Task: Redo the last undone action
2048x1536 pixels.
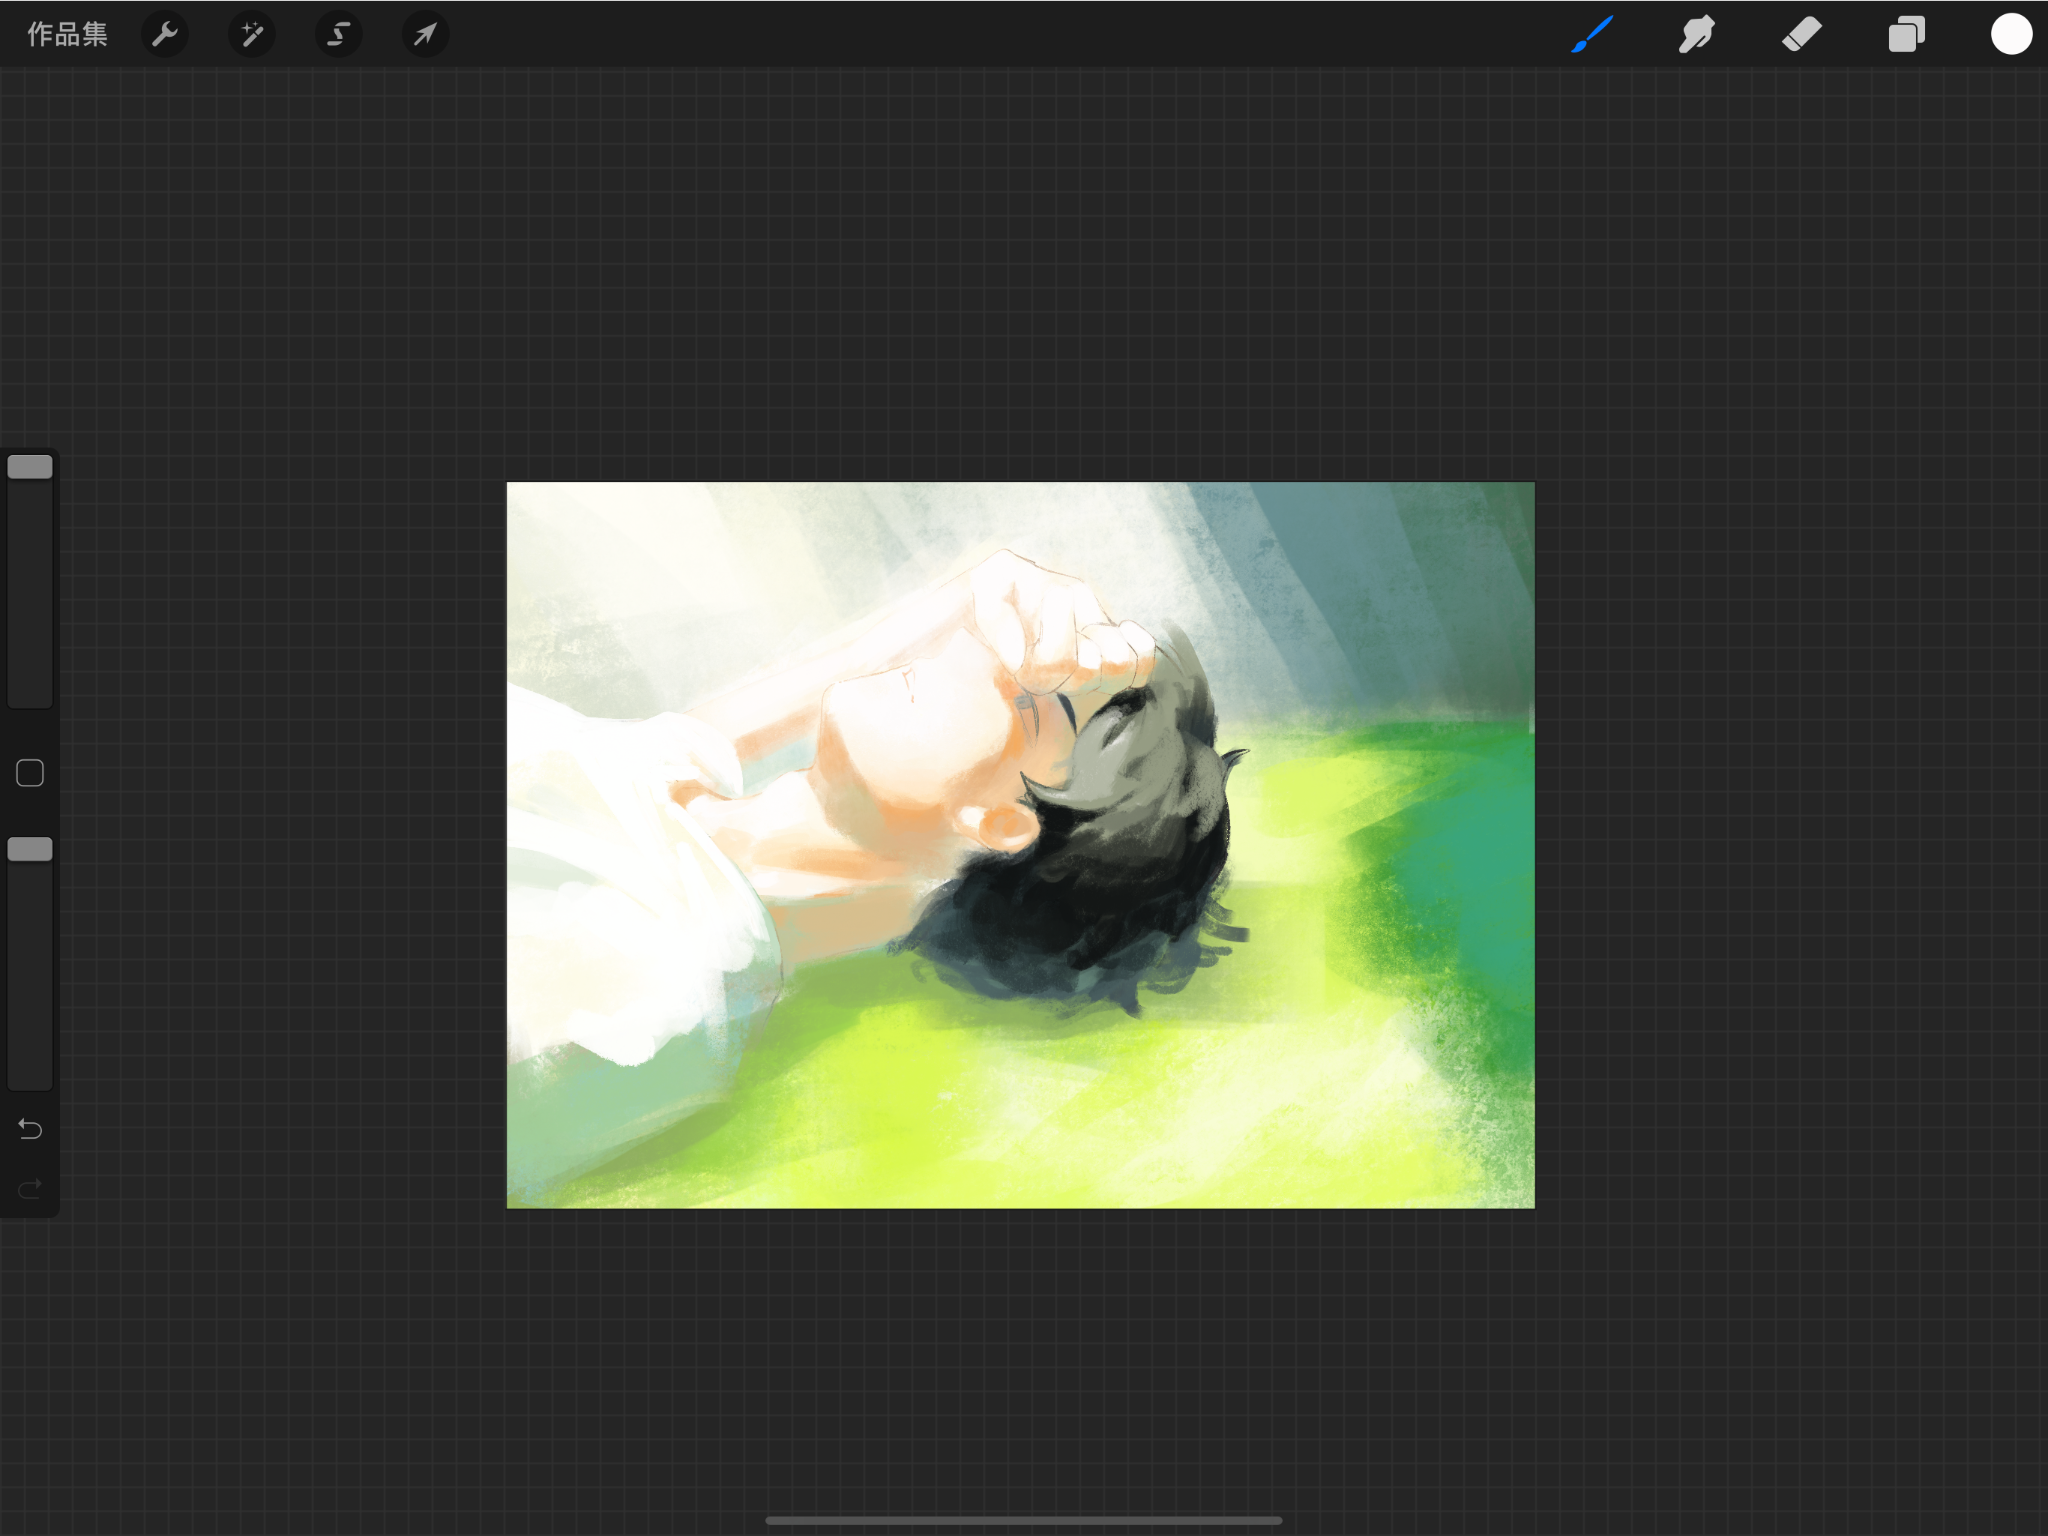Action: point(30,1188)
